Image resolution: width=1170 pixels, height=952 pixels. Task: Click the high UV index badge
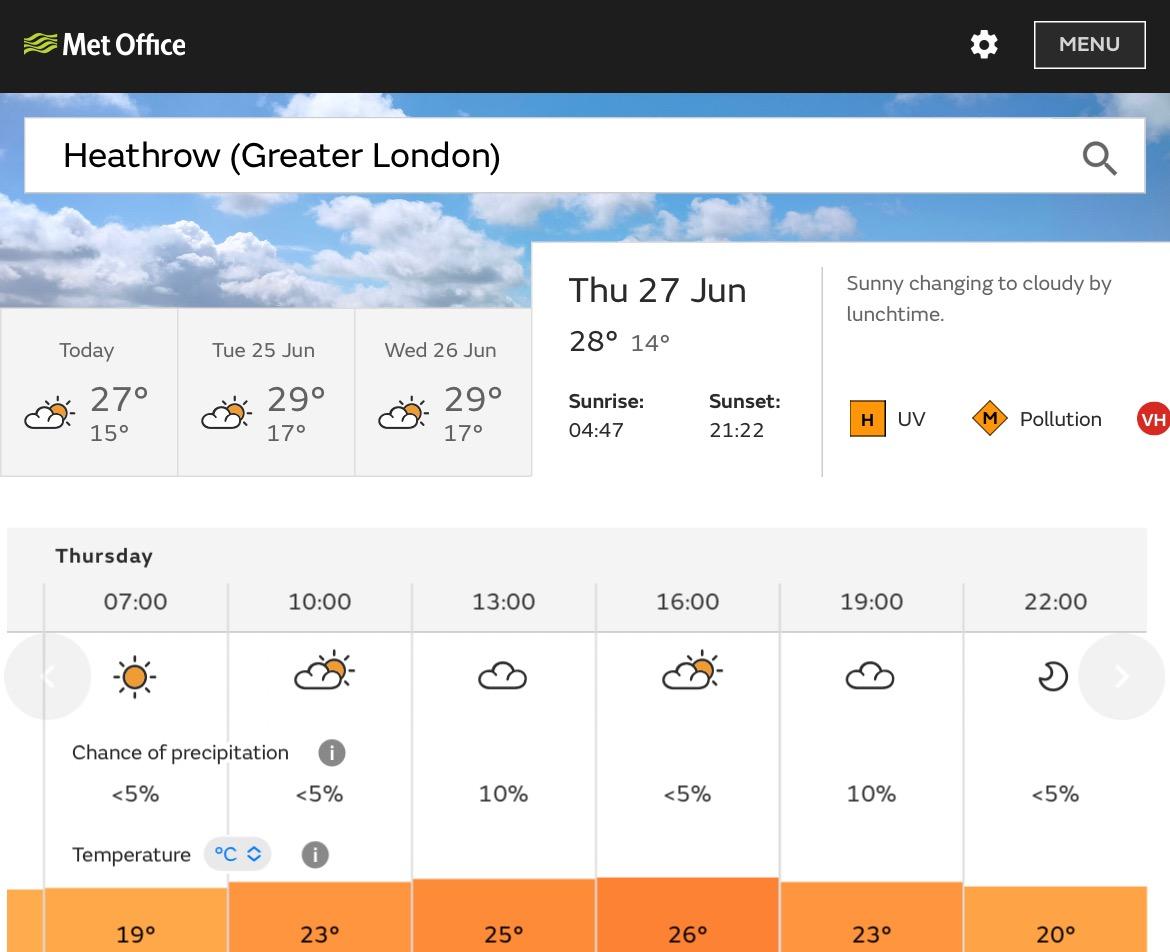click(x=867, y=419)
